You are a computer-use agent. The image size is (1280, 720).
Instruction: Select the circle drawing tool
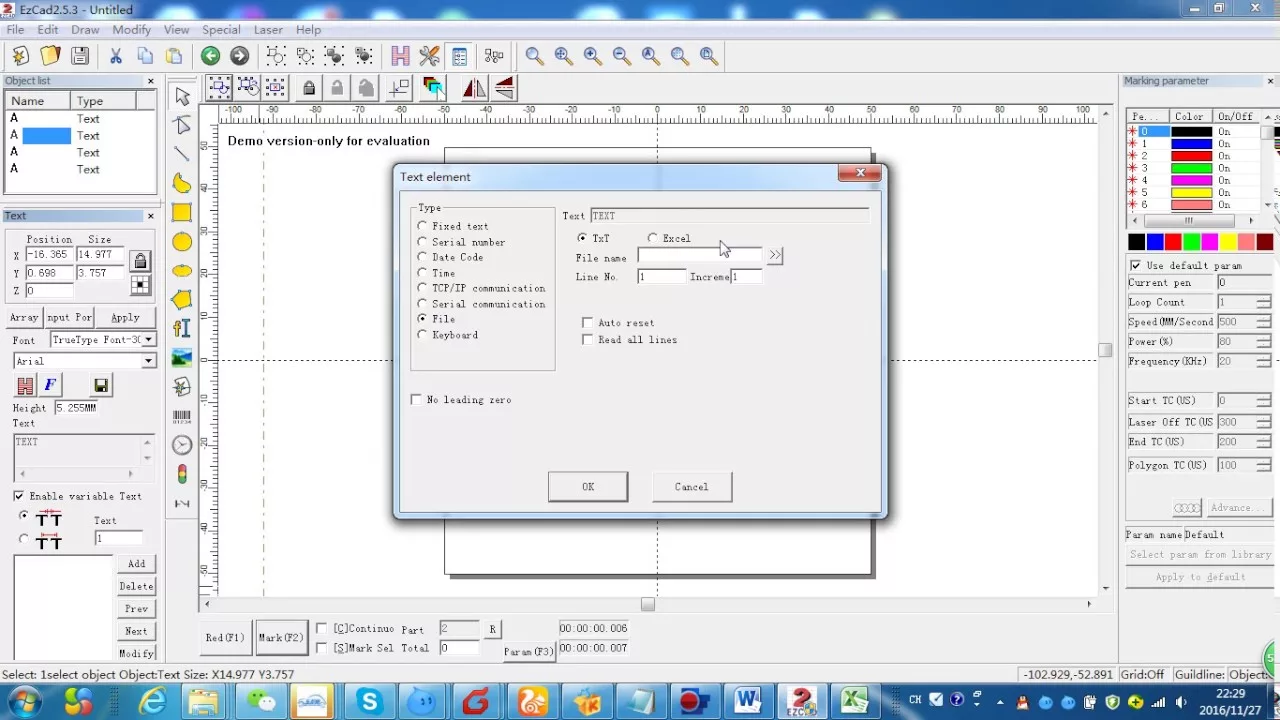[182, 241]
